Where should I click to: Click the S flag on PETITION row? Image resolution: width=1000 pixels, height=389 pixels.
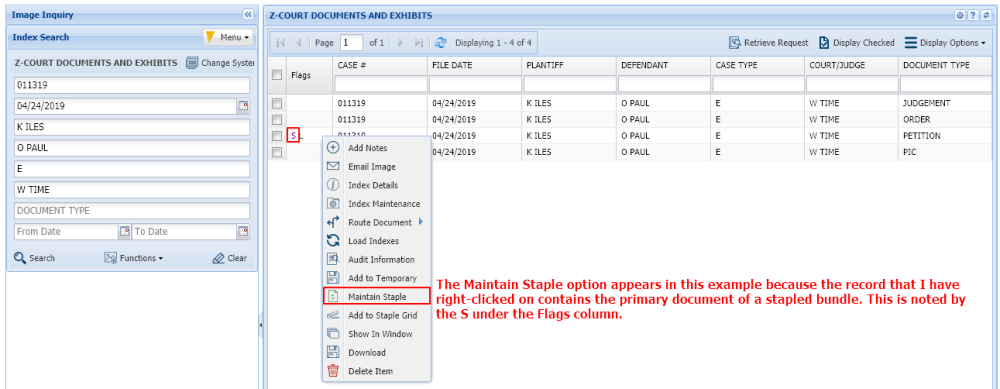coord(293,136)
